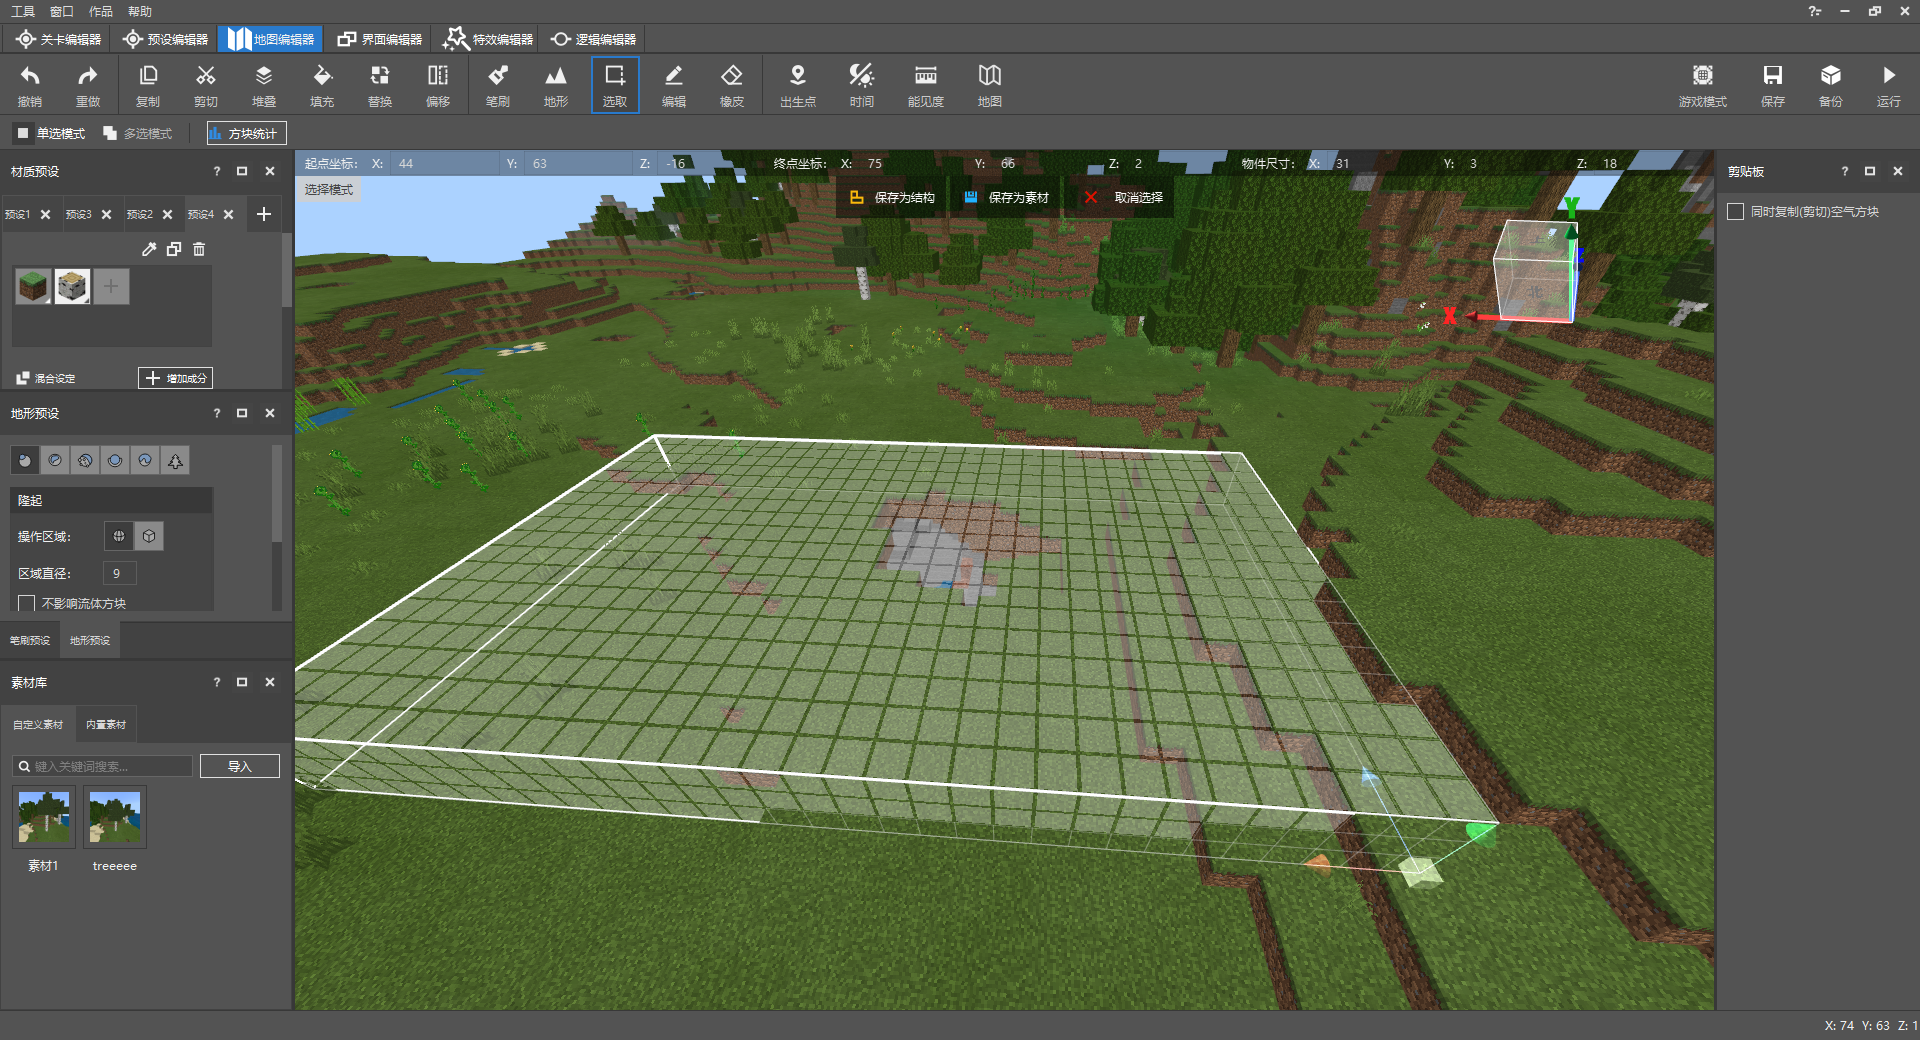This screenshot has height=1040, width=1920.
Task: Enable 同时复制(剪切)空气方块 checkbox
Action: pos(1736,212)
